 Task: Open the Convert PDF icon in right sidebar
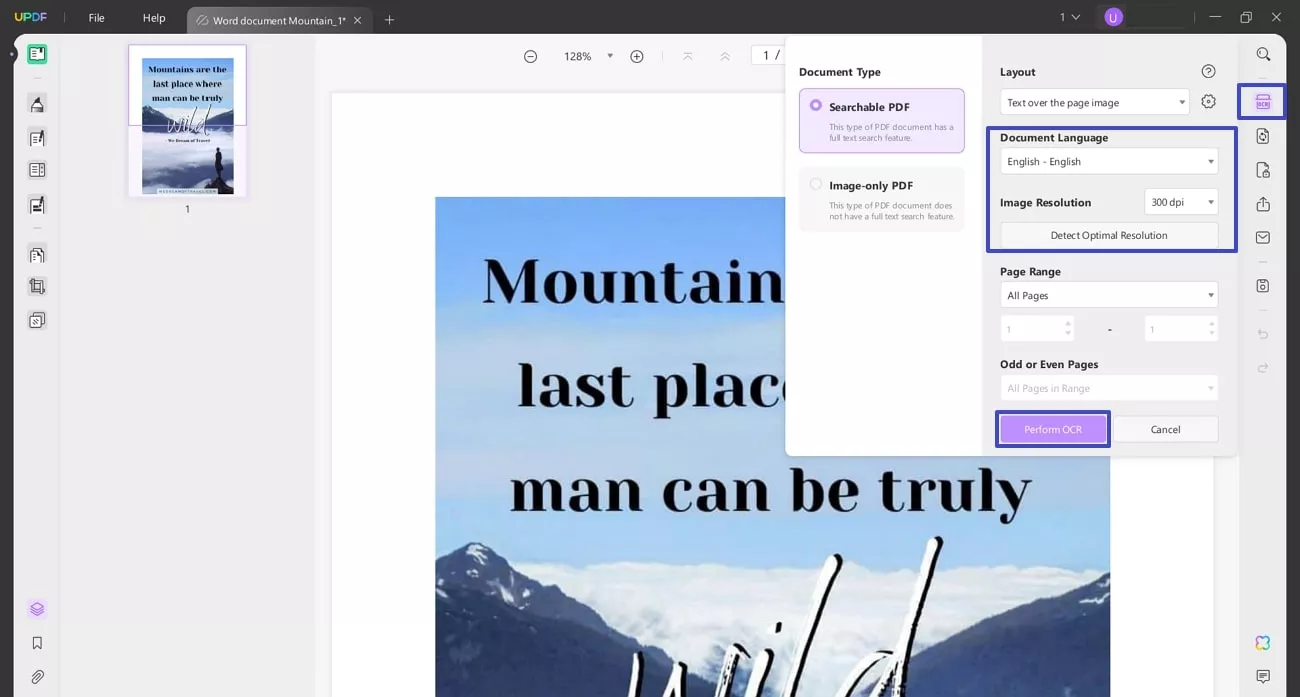1263,136
